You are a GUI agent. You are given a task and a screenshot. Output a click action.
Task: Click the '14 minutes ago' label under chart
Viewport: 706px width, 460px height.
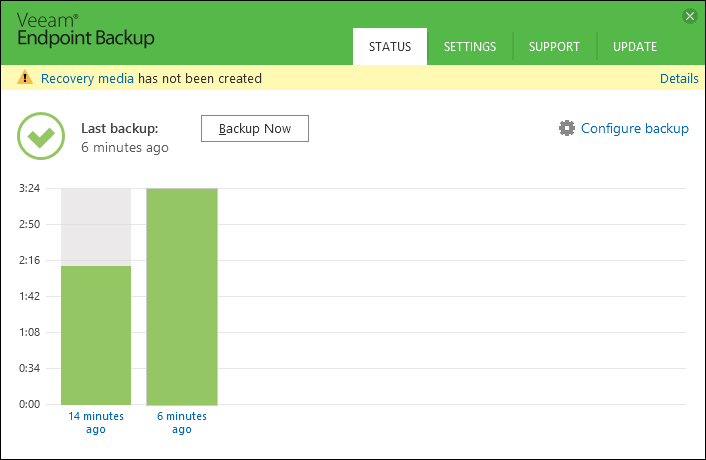tap(96, 422)
